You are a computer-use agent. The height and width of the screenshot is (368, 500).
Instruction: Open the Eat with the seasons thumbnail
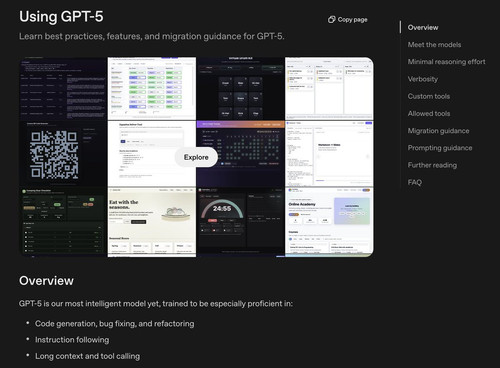point(152,222)
